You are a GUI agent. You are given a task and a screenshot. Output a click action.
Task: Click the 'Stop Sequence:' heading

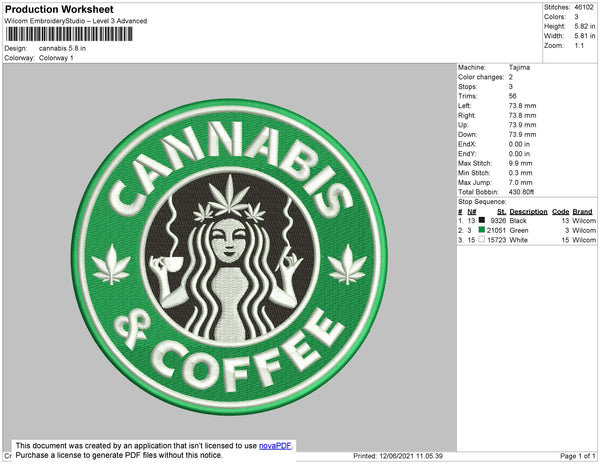pyautogui.click(x=482, y=202)
